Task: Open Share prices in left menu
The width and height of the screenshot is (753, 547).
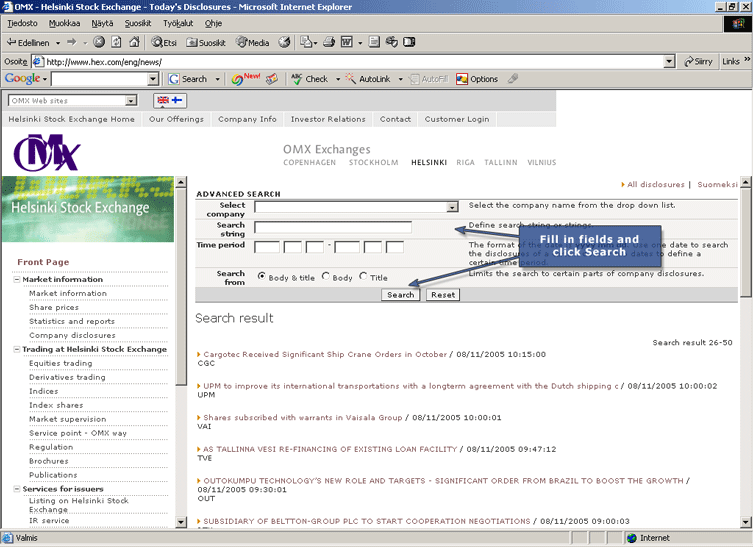Action: coord(54,307)
